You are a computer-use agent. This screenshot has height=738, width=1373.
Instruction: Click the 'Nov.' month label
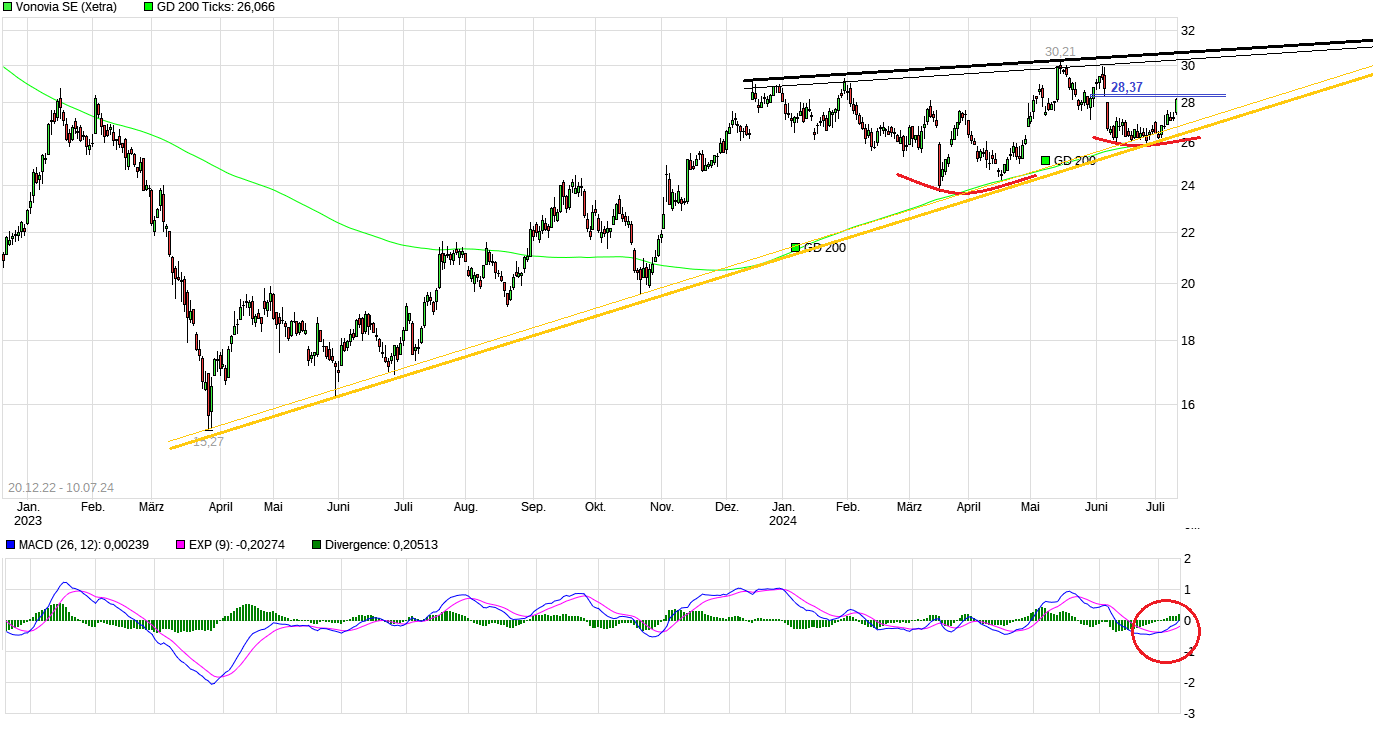662,507
